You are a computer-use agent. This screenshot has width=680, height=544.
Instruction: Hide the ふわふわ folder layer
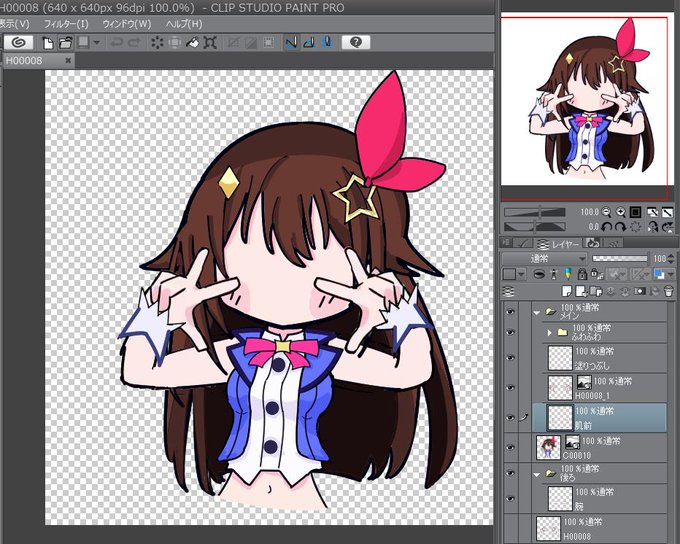click(x=510, y=333)
